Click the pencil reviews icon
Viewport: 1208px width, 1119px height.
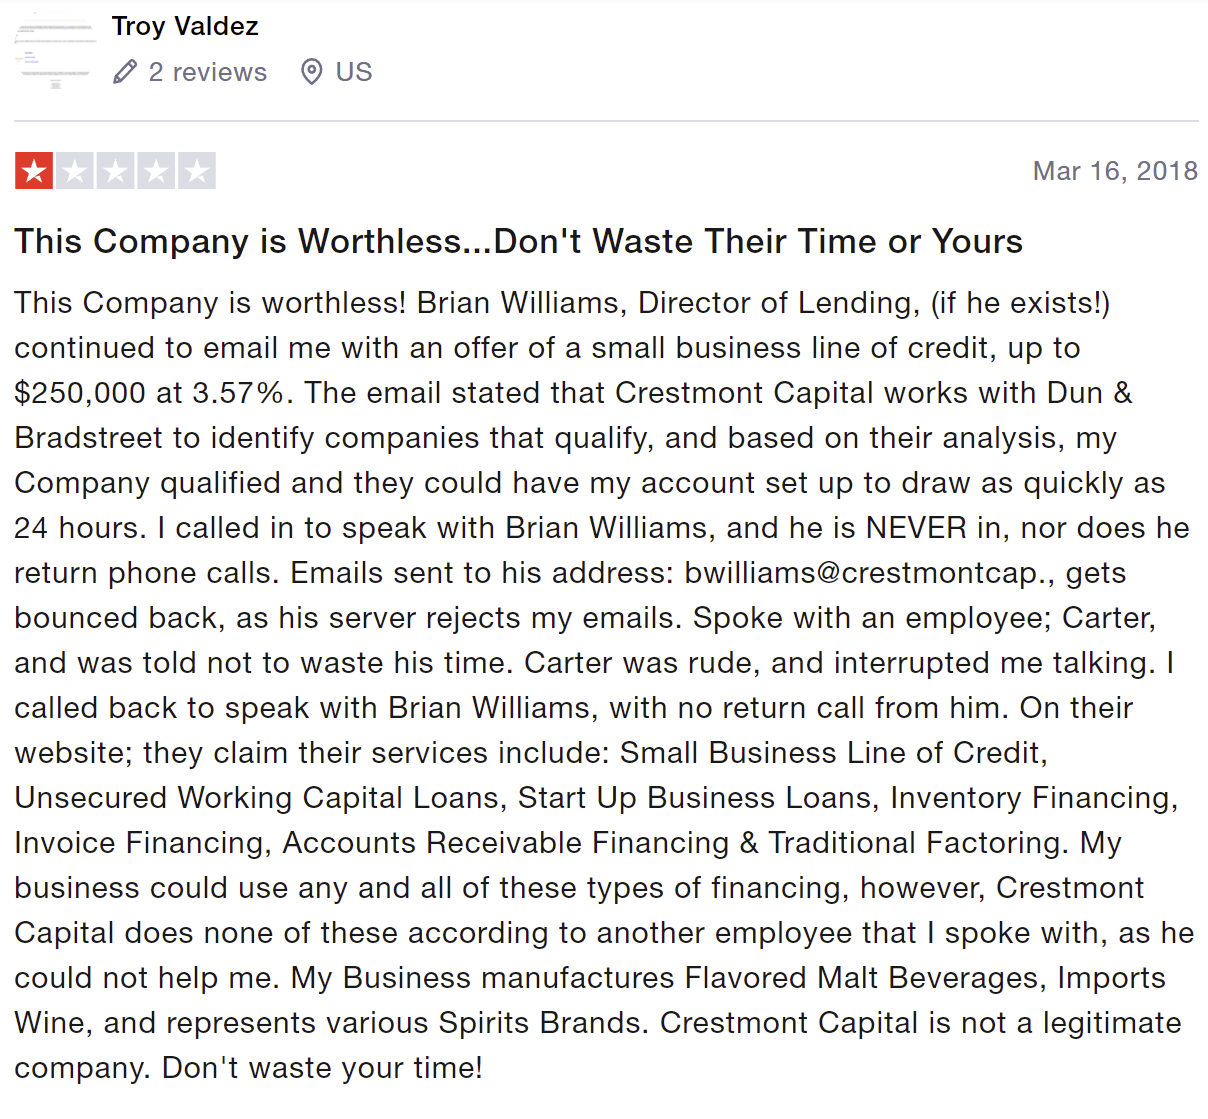click(x=125, y=72)
